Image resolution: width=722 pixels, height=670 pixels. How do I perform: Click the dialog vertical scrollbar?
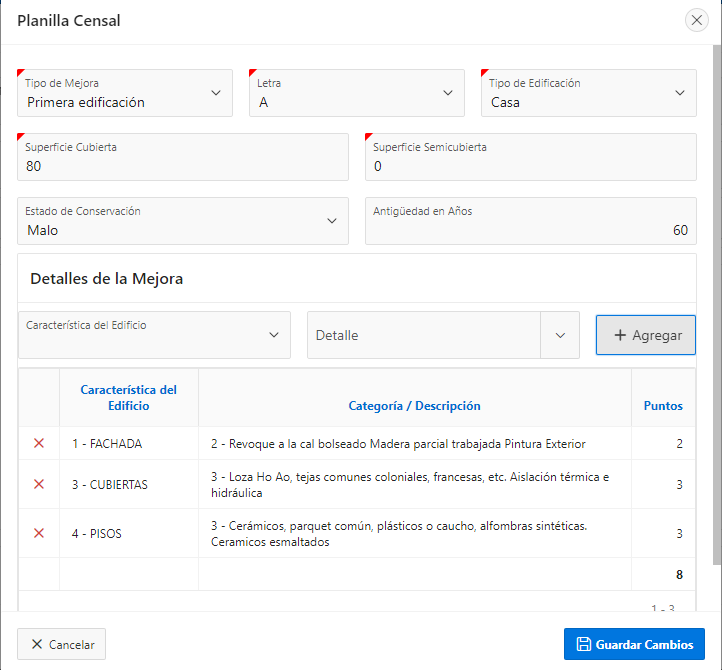click(x=717, y=304)
